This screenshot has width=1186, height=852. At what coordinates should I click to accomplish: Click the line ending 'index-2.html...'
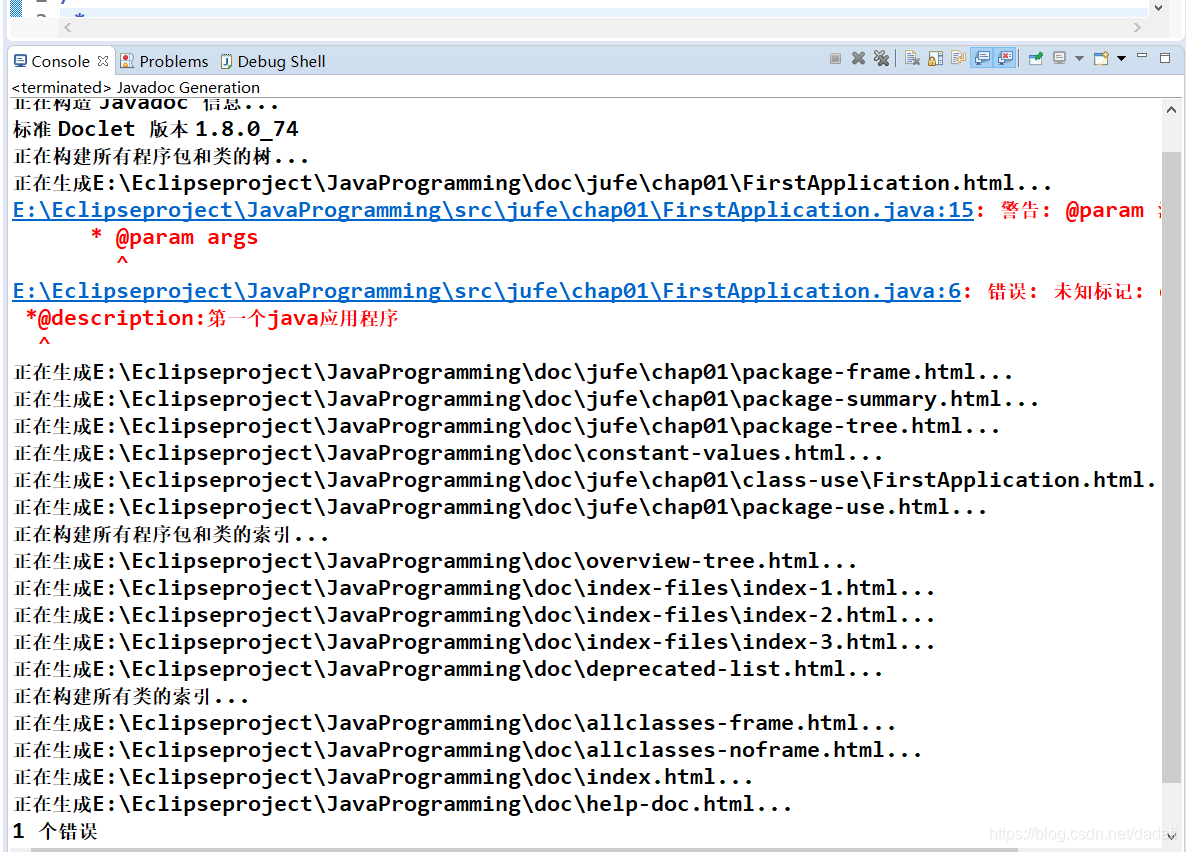[474, 615]
